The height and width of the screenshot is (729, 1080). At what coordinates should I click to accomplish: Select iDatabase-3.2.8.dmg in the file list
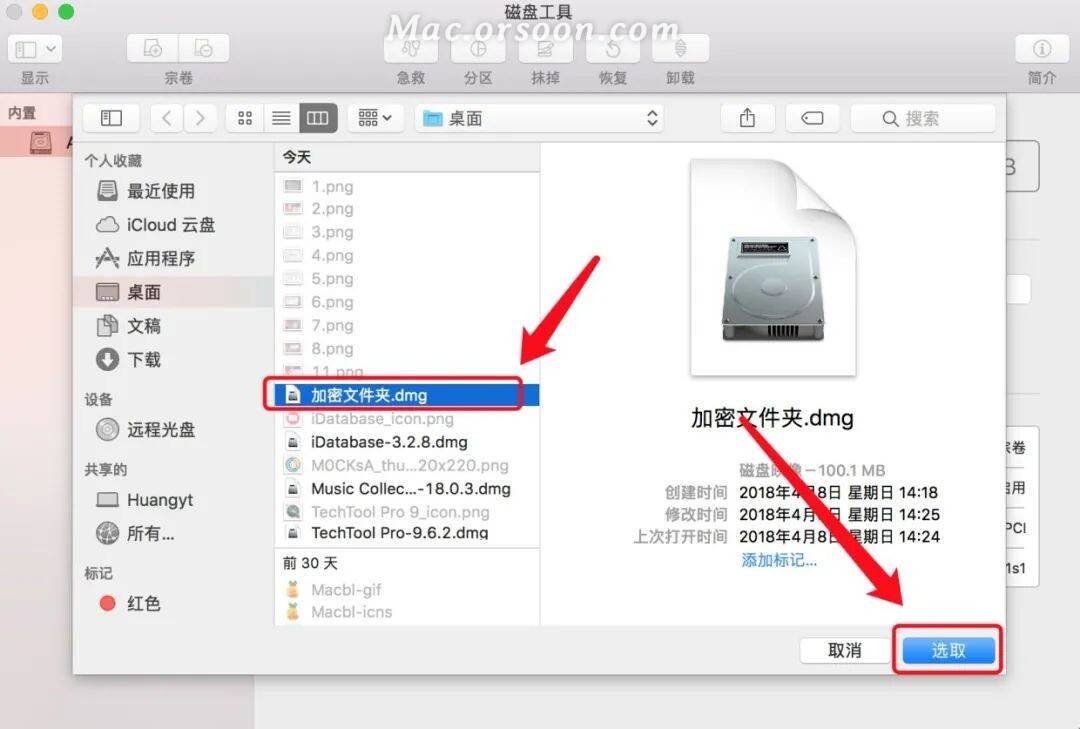(x=388, y=441)
